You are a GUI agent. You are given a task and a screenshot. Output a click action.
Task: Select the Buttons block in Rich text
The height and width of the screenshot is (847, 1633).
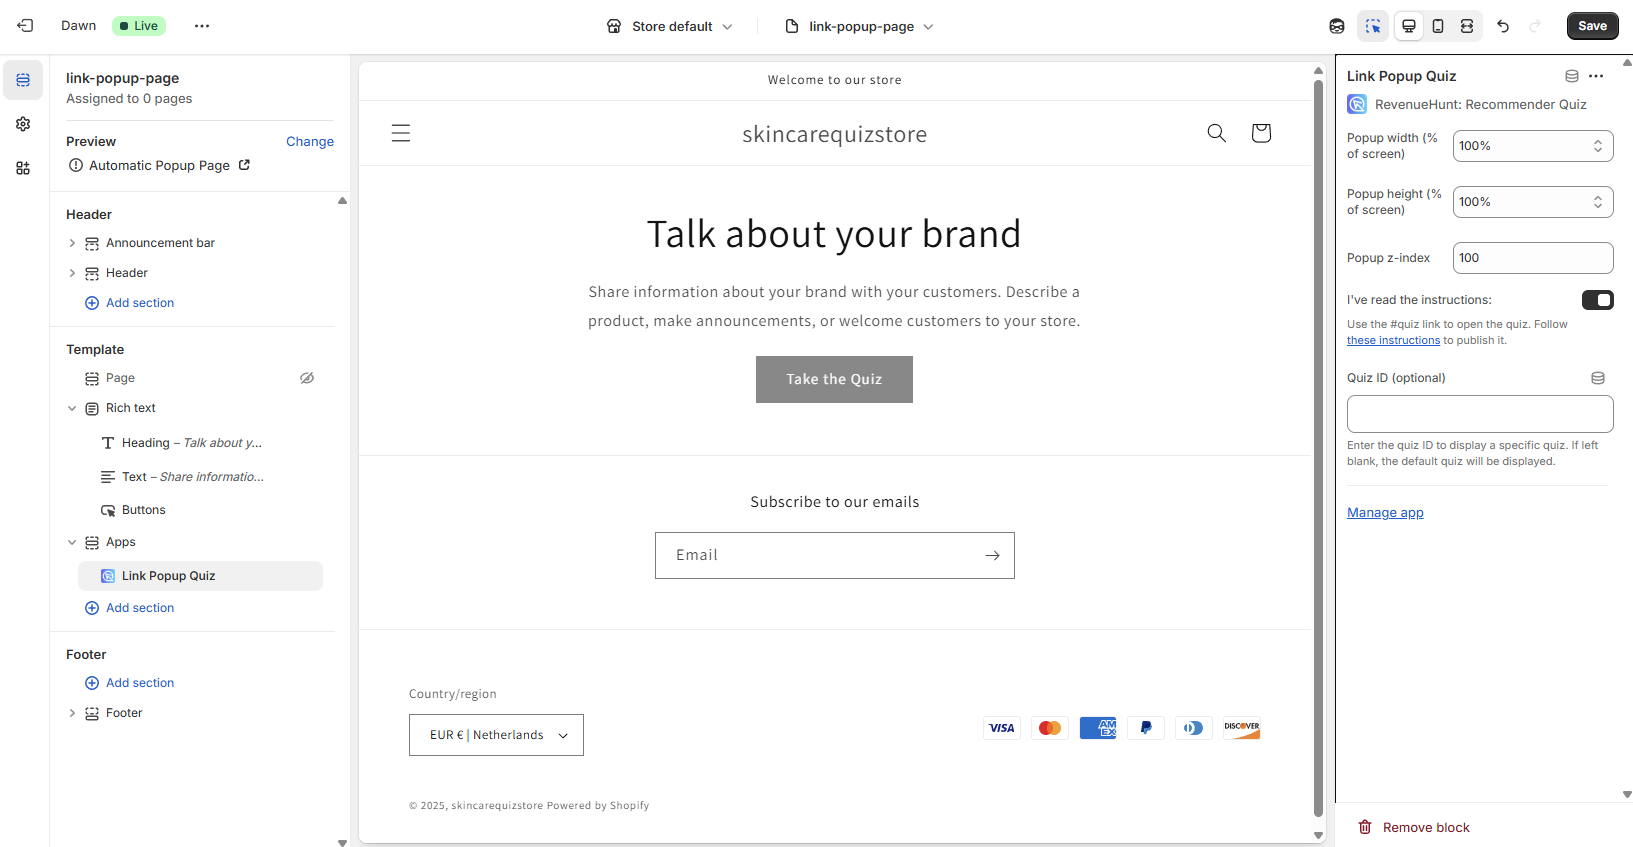coord(144,510)
